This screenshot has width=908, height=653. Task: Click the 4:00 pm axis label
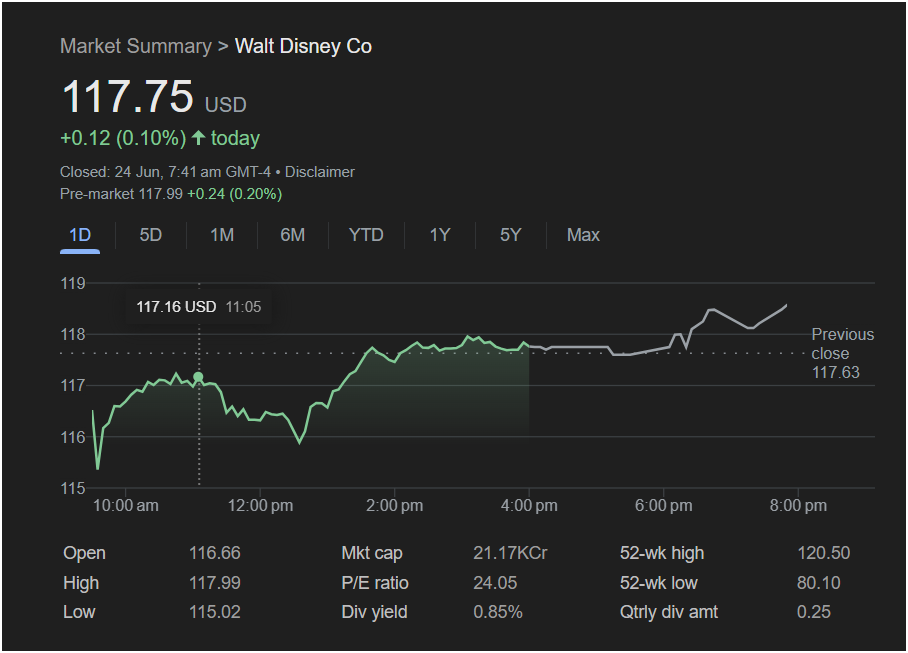[529, 505]
